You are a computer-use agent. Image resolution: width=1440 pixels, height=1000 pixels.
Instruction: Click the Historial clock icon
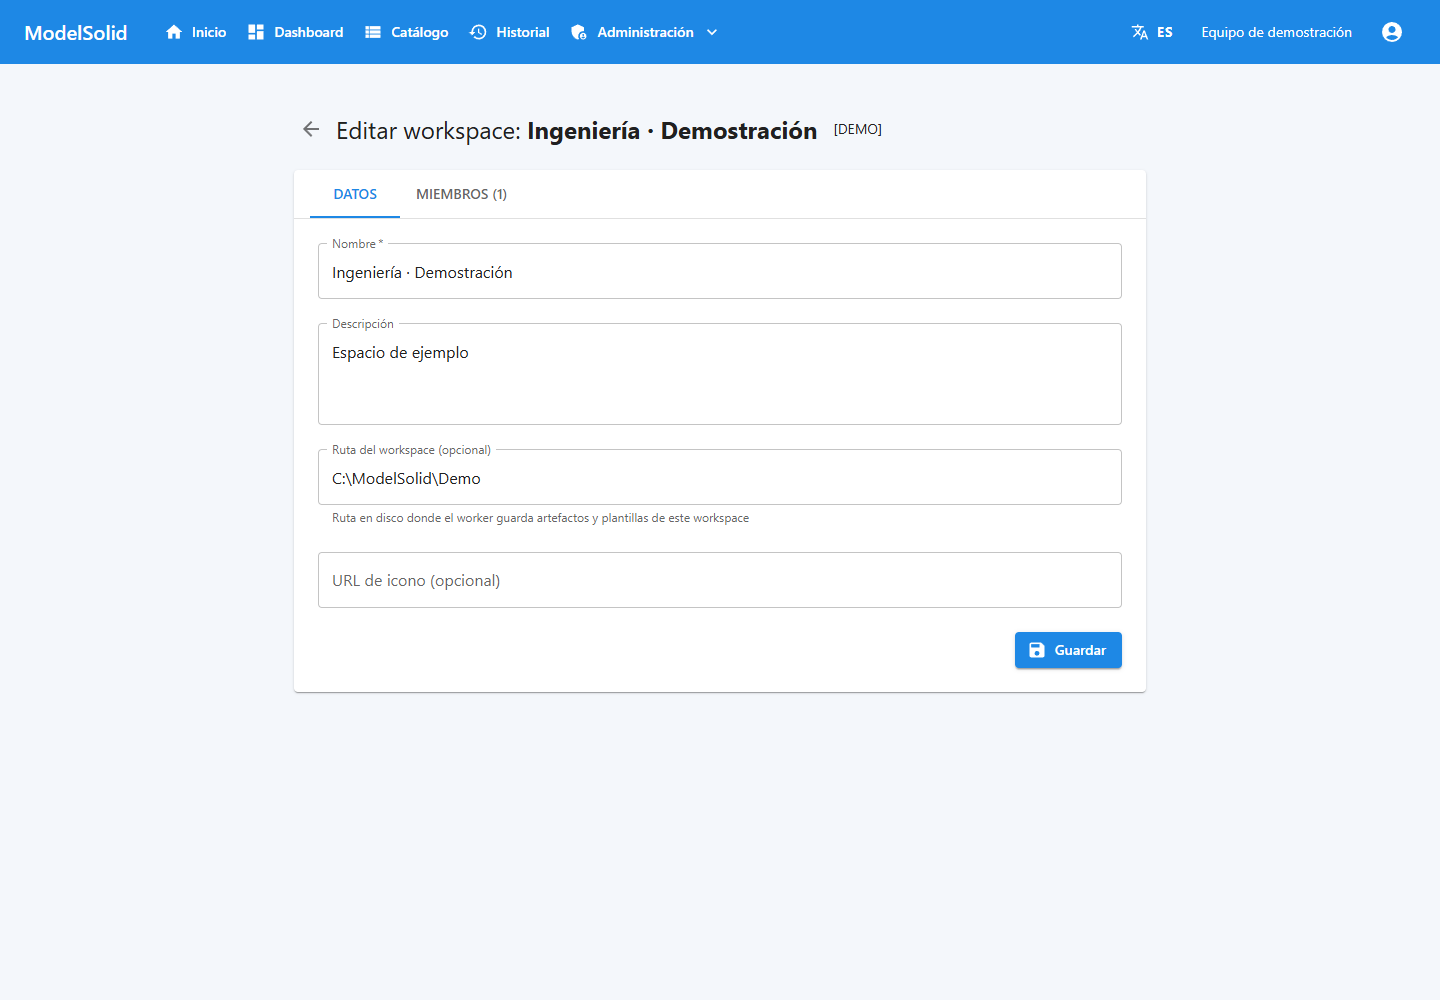tap(478, 32)
